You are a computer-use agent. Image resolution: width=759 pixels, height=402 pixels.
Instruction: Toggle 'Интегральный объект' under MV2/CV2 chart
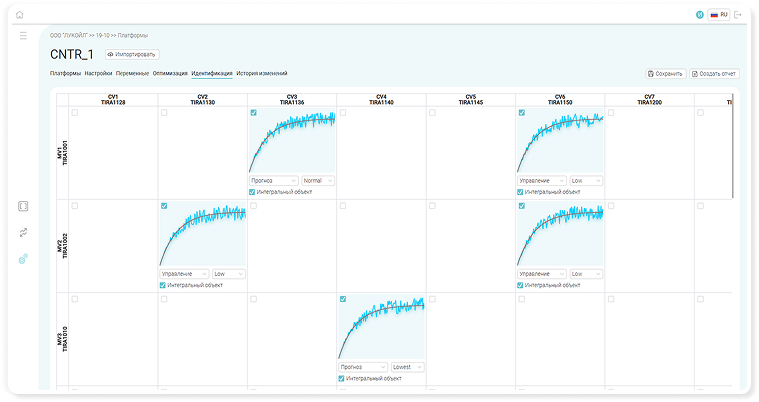click(163, 284)
